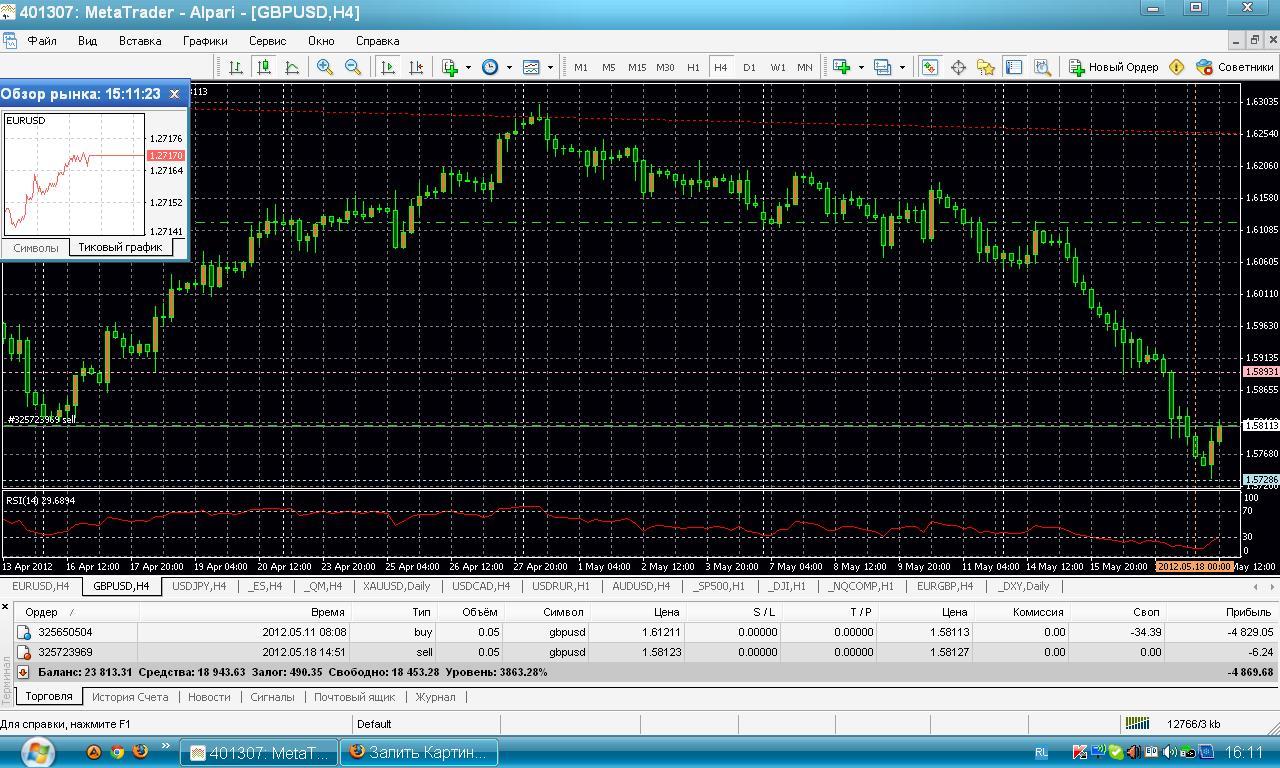Screen dimensions: 1280x768
Task: Click the zoom out magnifier icon
Action: [x=353, y=67]
